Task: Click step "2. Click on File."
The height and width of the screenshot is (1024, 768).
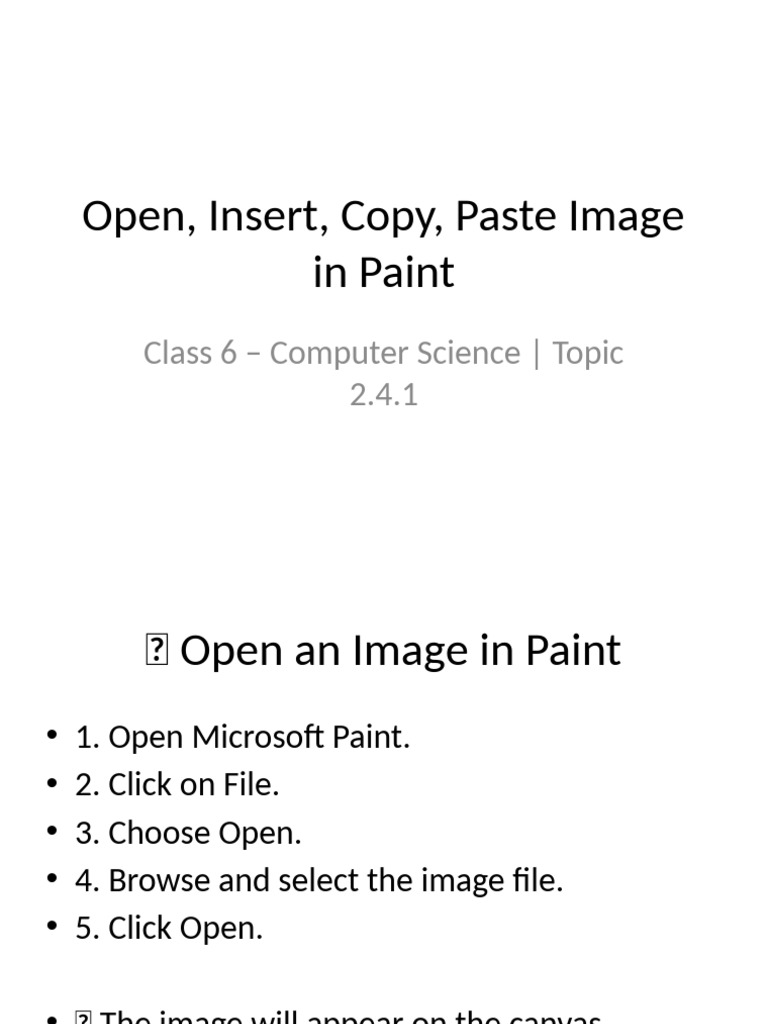Action: coord(177,786)
